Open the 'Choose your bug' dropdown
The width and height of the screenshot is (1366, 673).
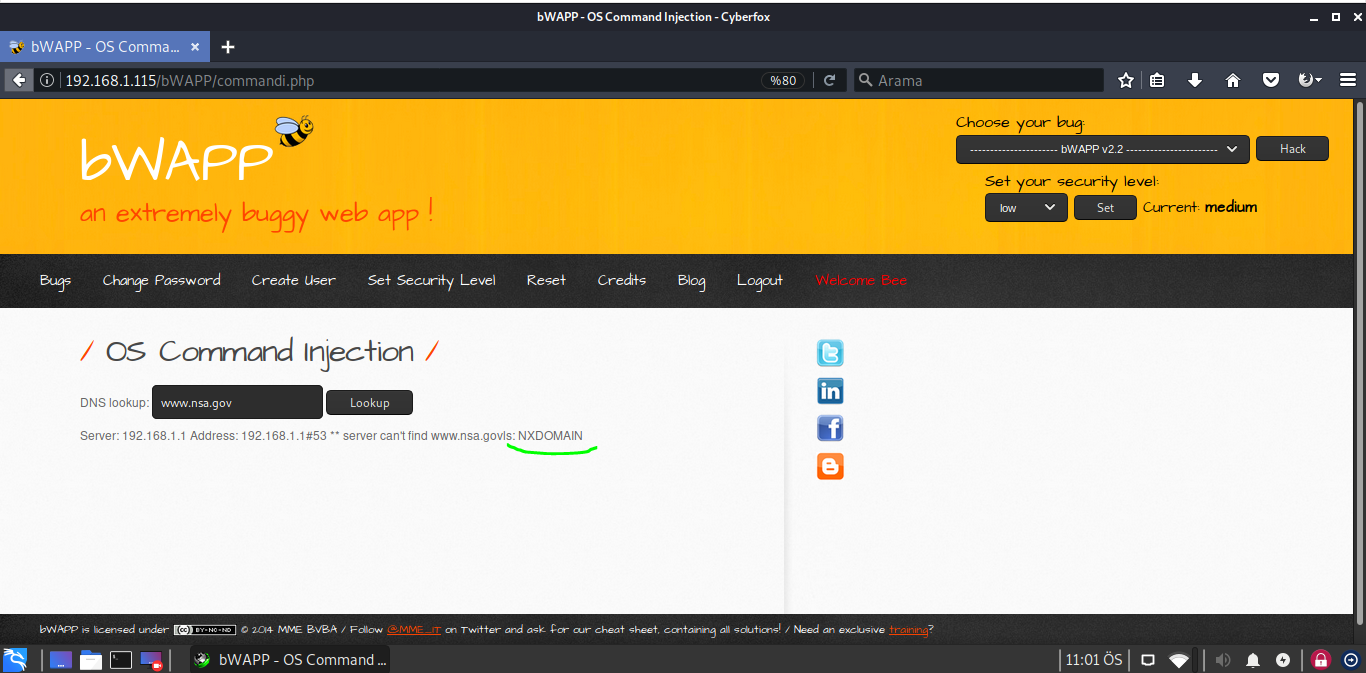point(1102,149)
